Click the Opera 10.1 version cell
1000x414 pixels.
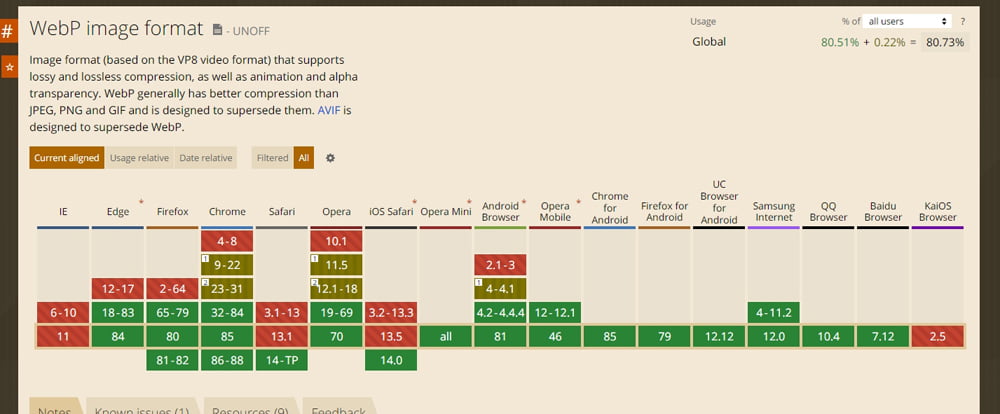[x=336, y=241]
